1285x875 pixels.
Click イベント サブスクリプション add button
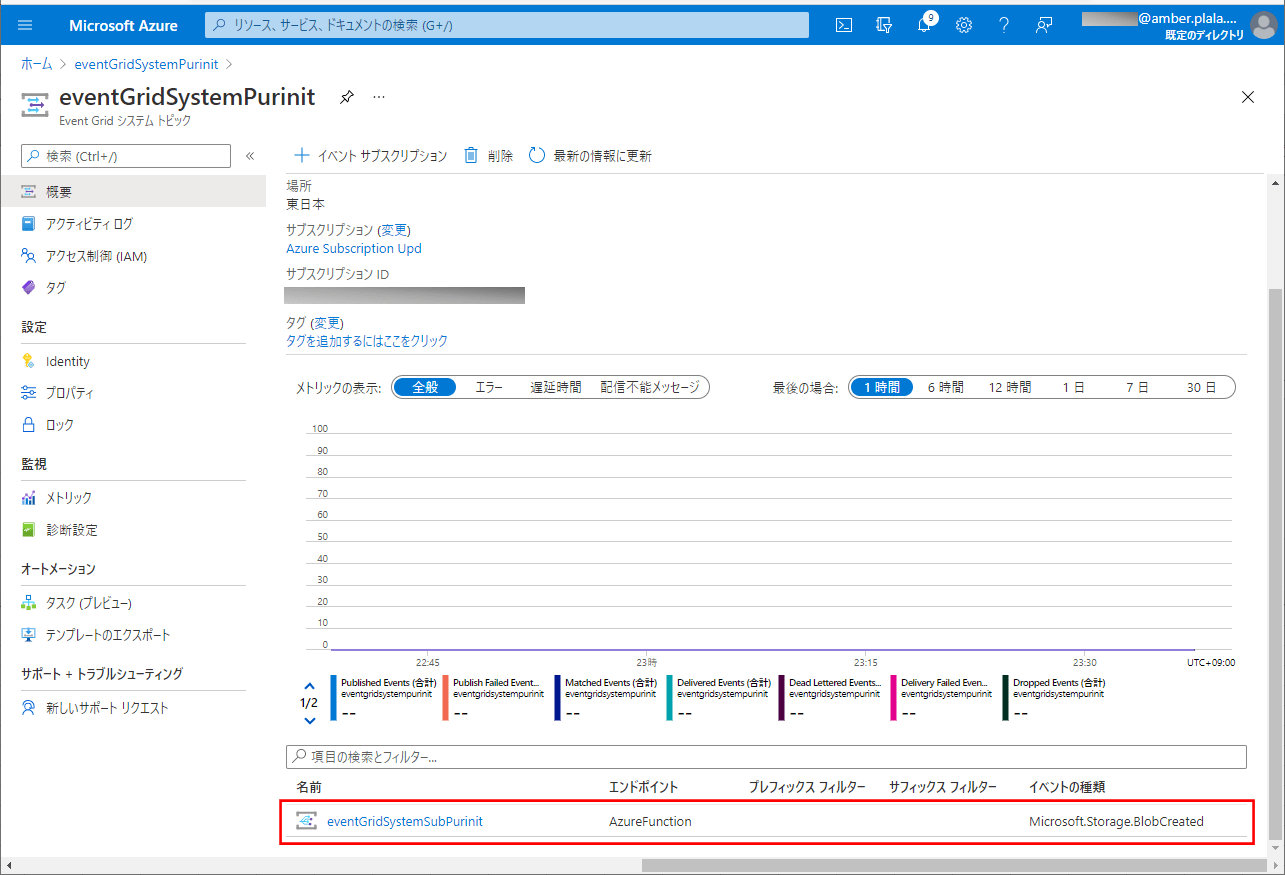(371, 155)
